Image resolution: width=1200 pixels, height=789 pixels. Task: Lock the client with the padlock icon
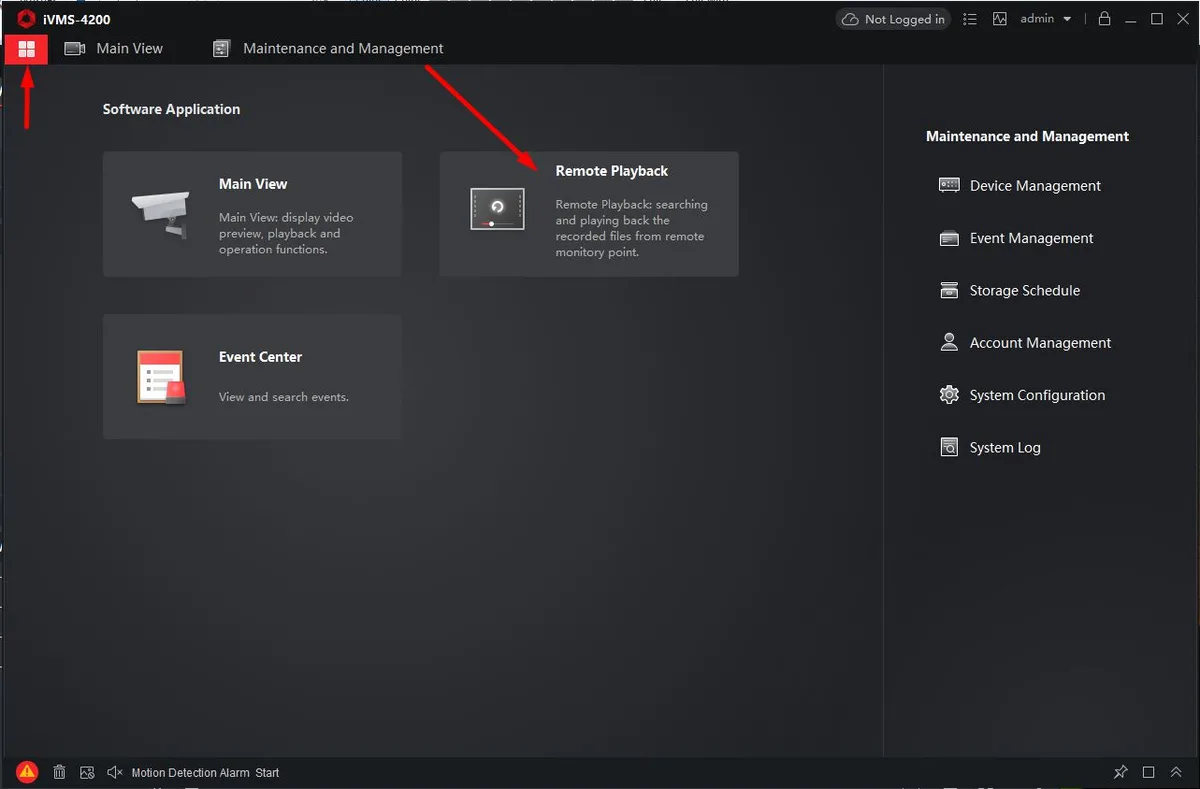1105,19
